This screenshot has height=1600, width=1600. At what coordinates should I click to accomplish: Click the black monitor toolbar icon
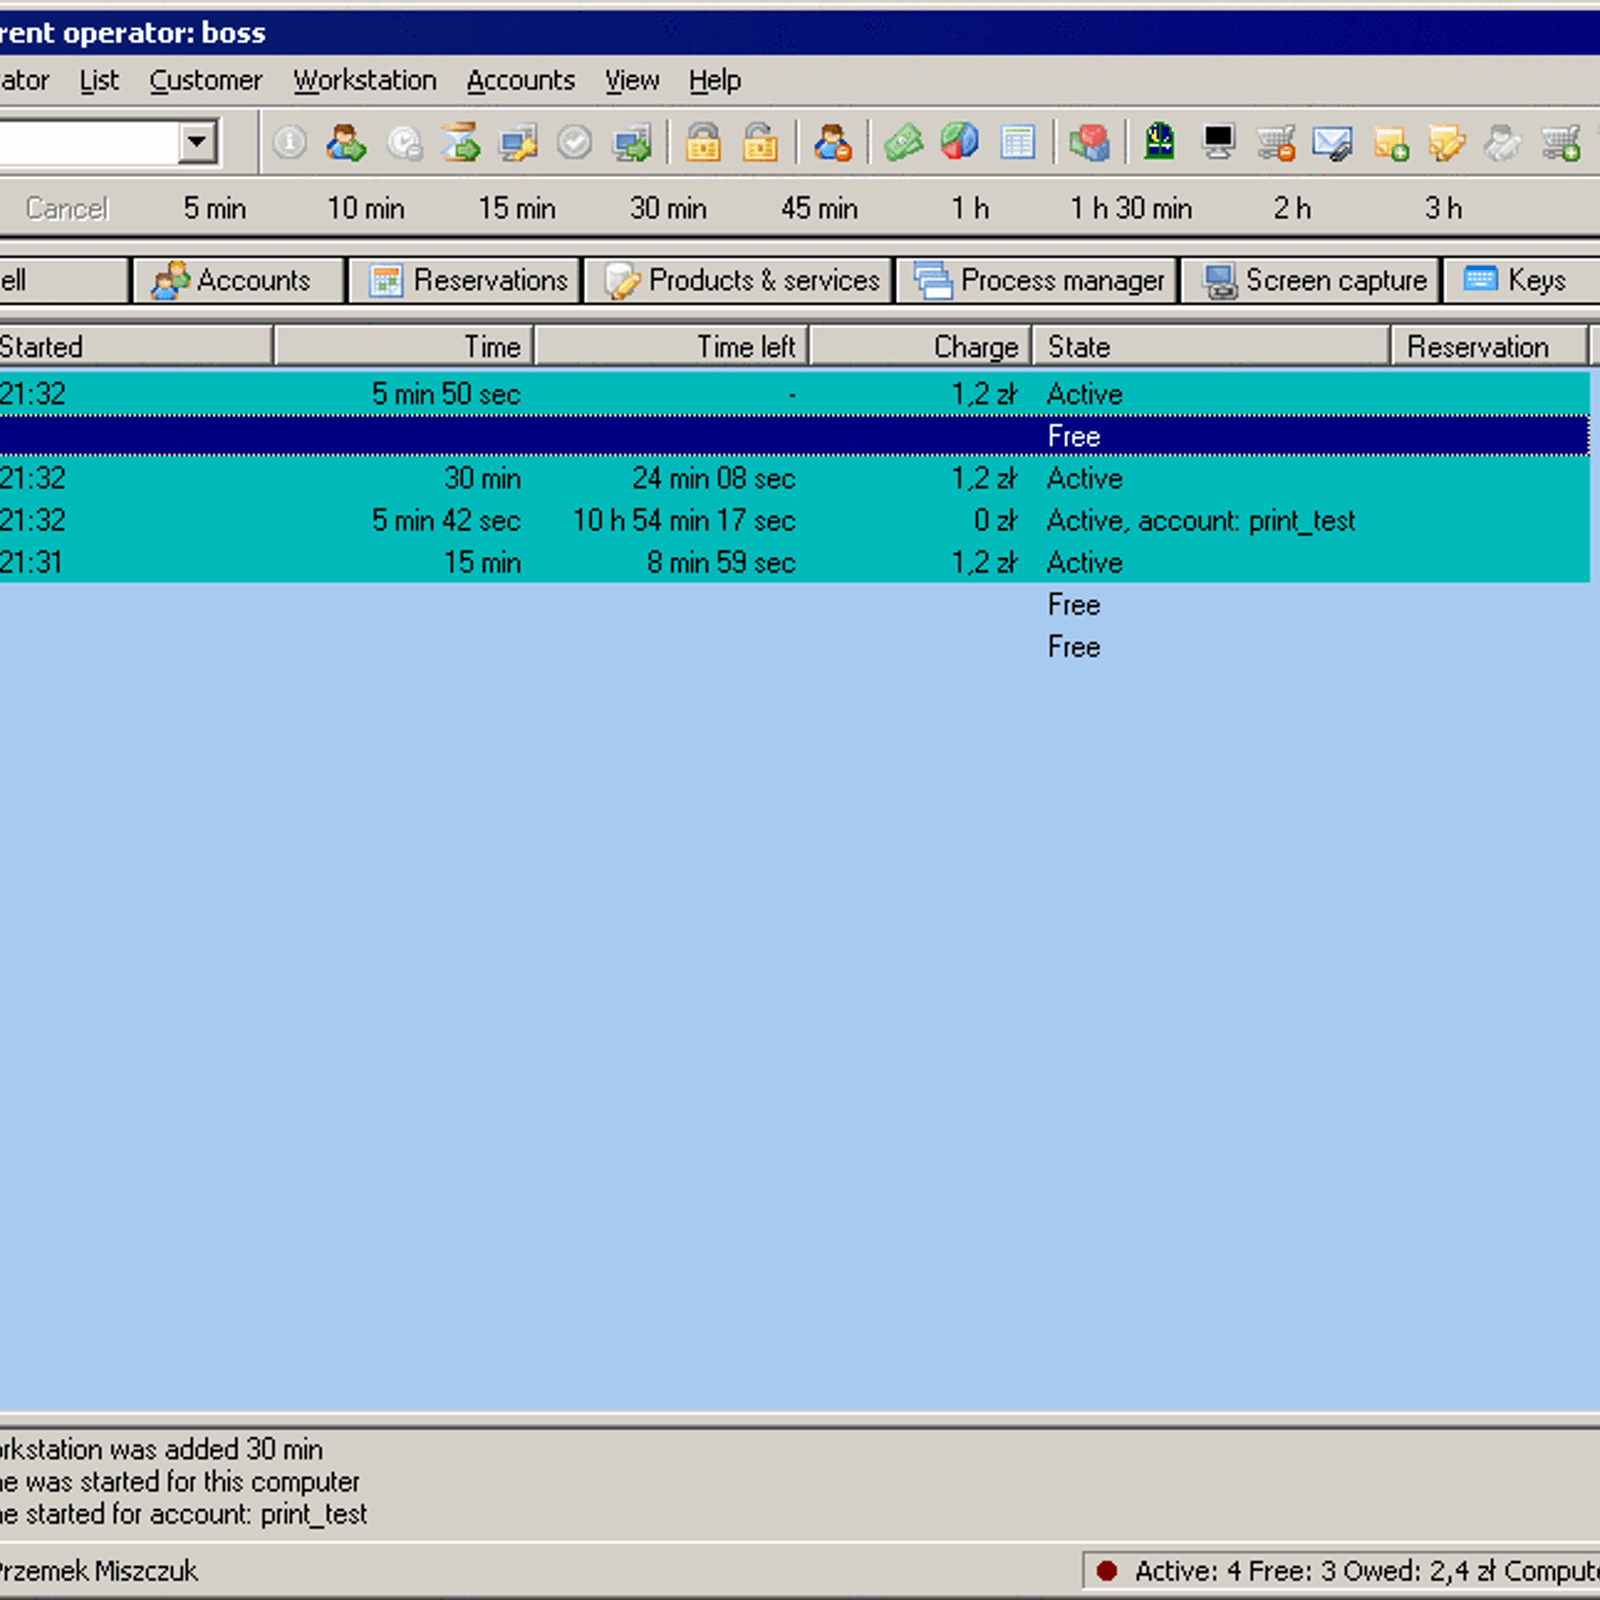click(1218, 143)
